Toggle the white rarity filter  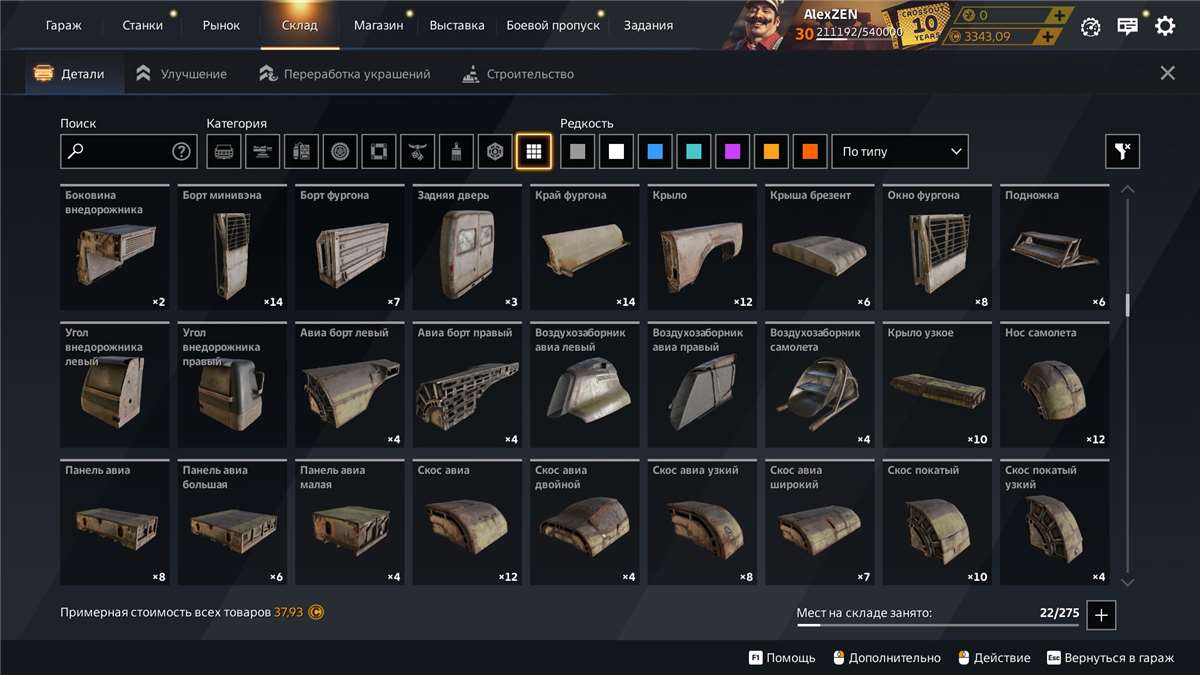(616, 152)
